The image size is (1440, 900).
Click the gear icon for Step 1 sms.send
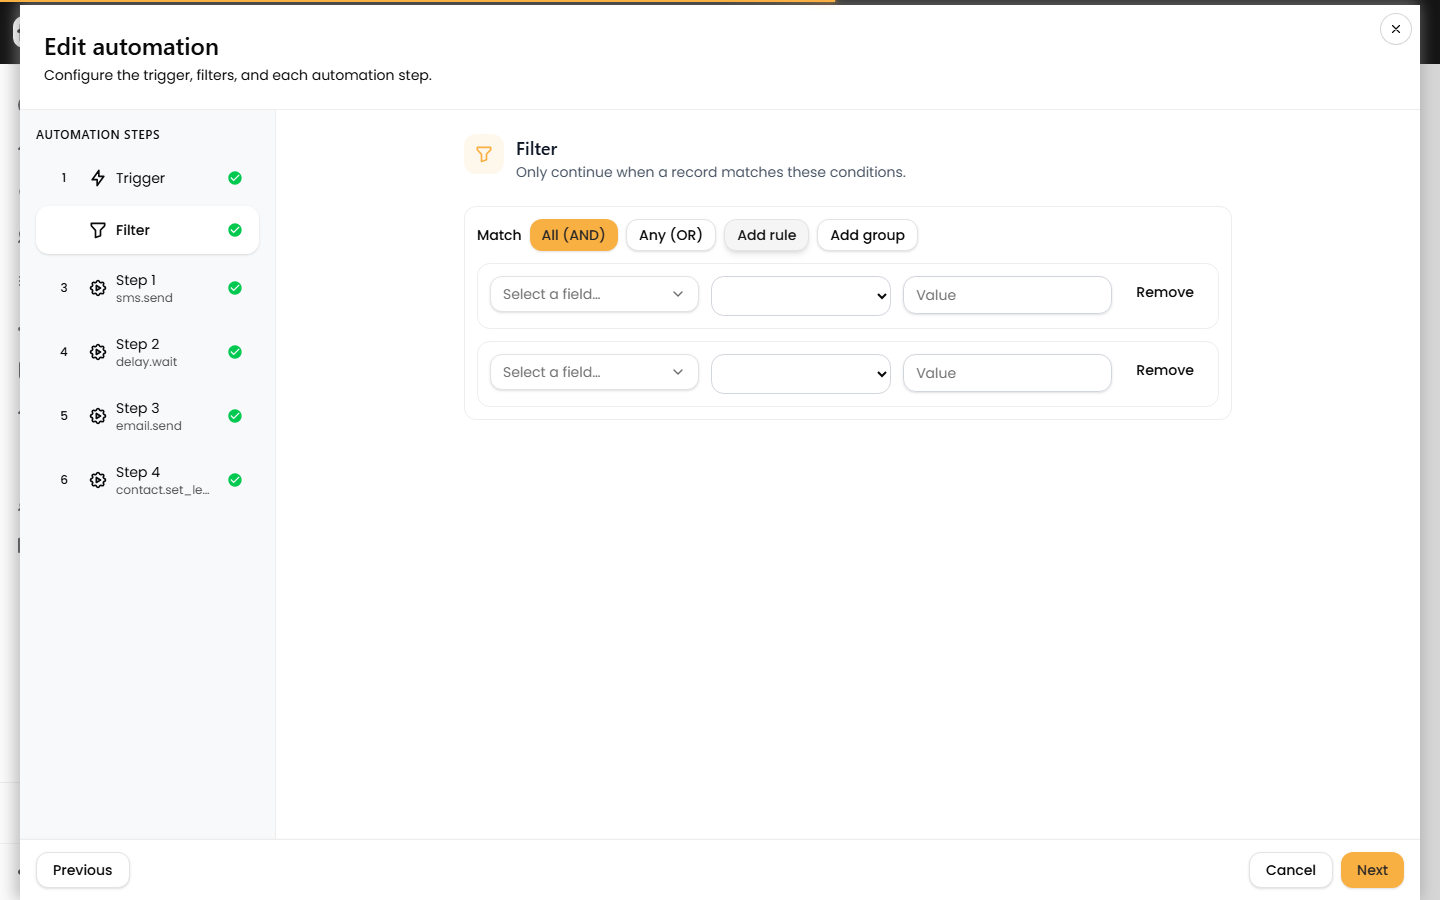pos(98,288)
